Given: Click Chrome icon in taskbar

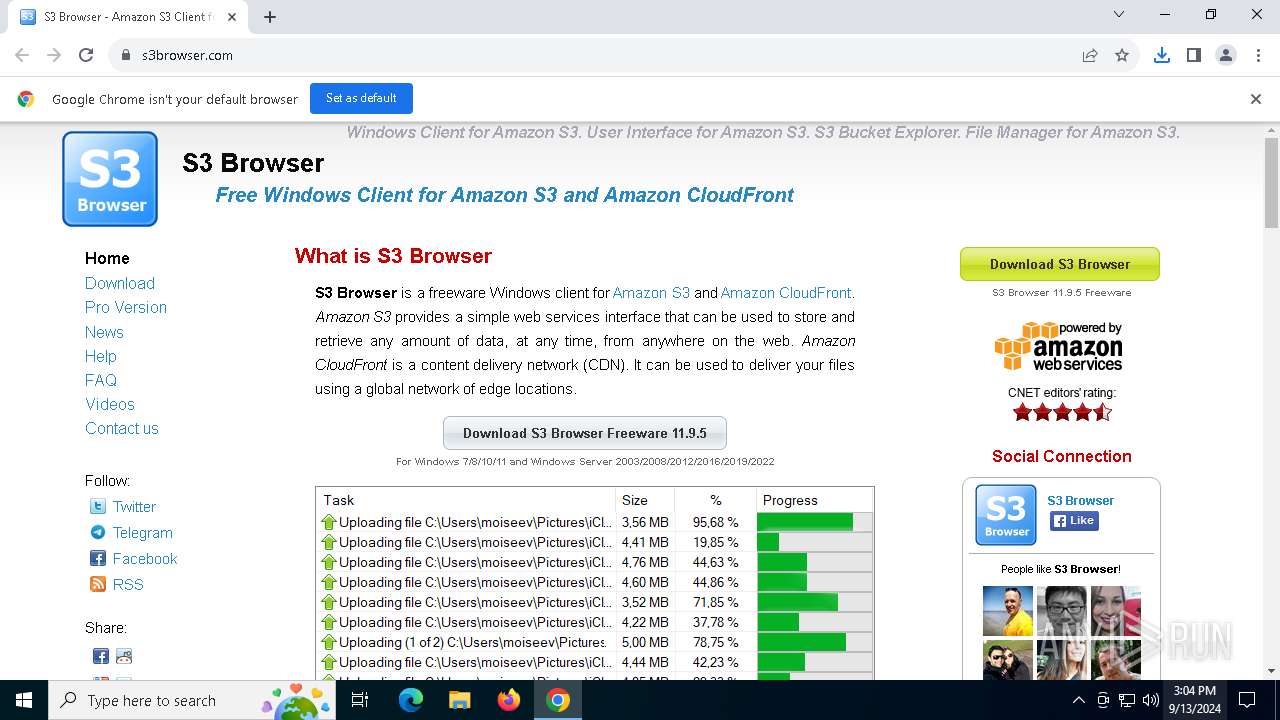Looking at the screenshot, I should pyautogui.click(x=558, y=700).
